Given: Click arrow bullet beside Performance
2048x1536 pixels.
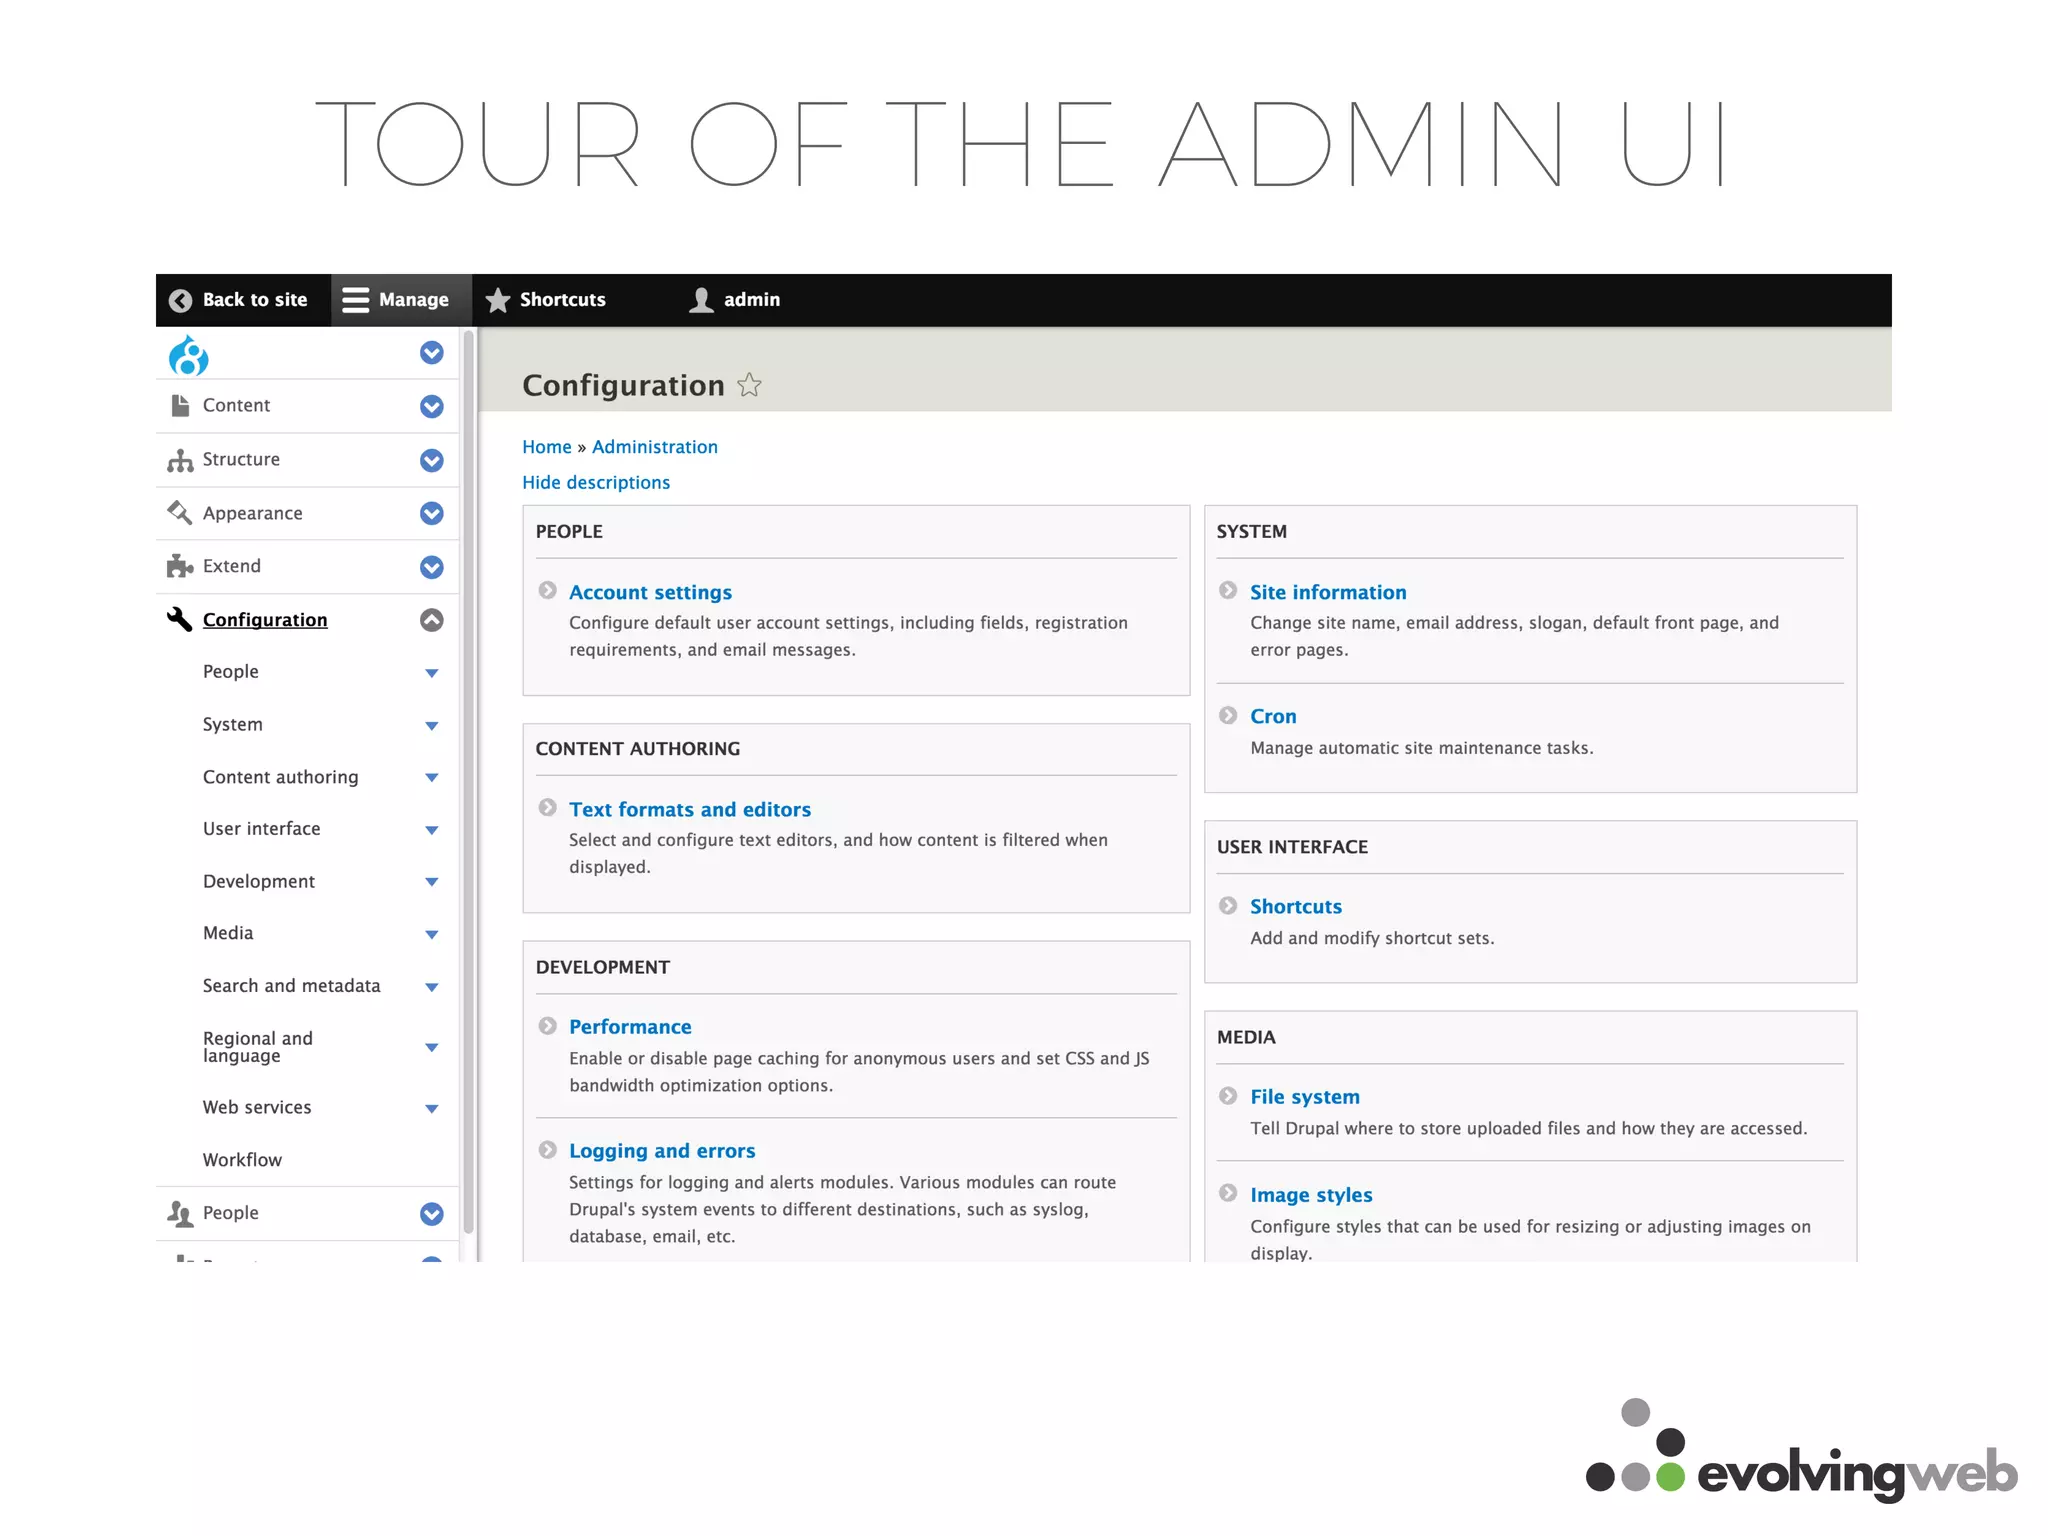Looking at the screenshot, I should 547,1025.
